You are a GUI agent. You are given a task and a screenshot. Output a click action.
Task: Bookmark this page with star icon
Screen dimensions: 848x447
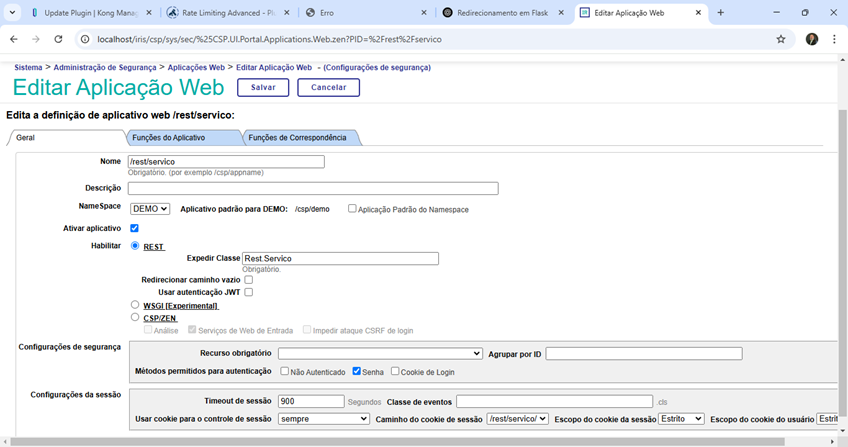[x=781, y=39]
